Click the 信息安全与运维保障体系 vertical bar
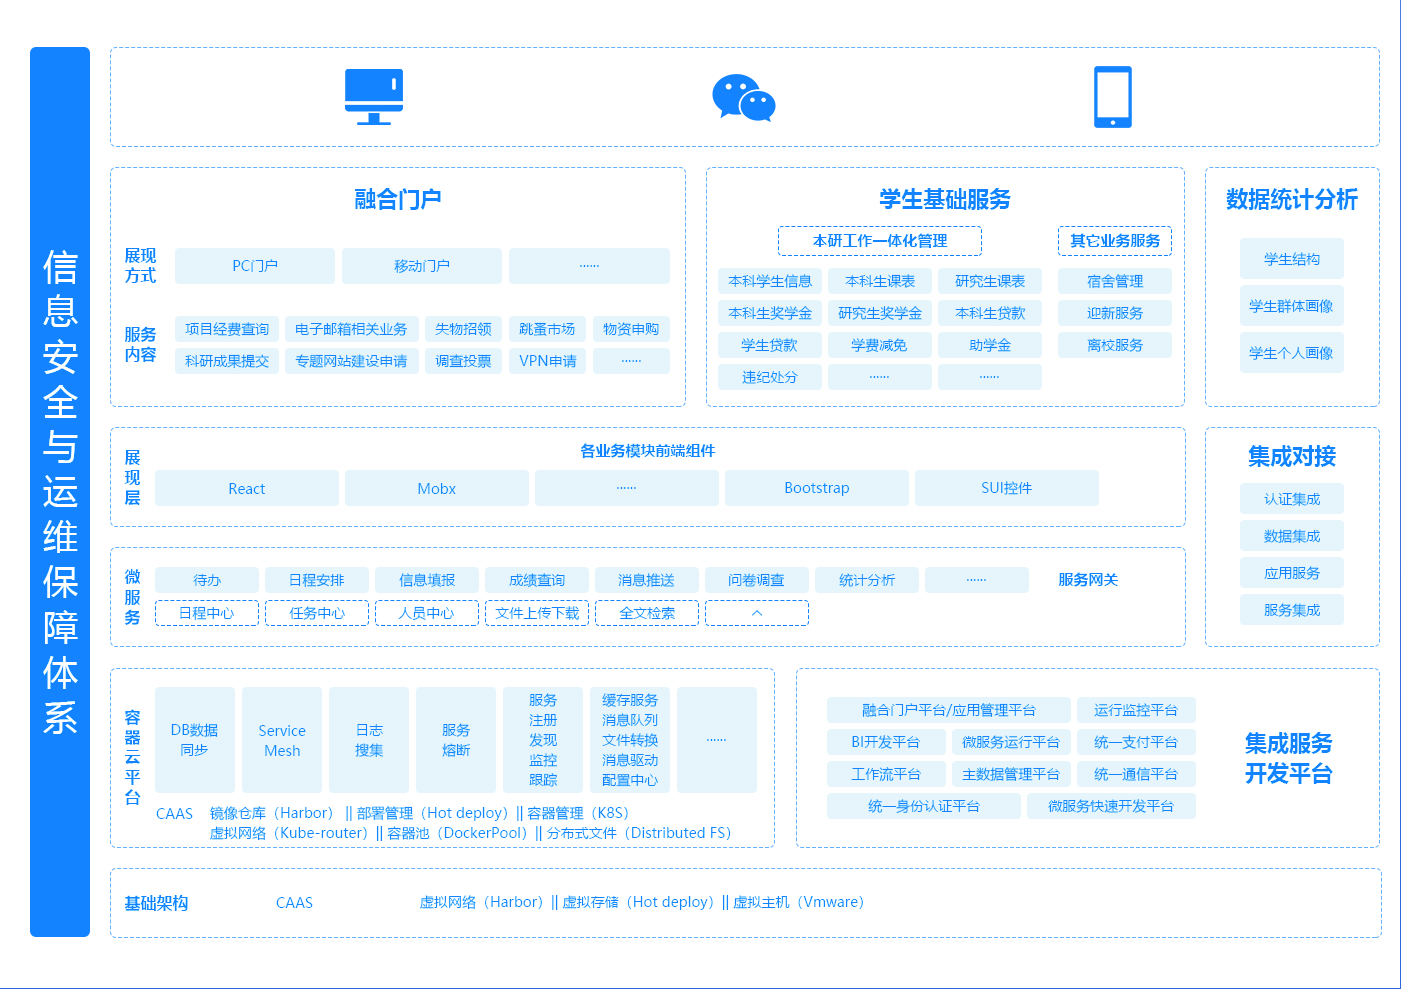 60,492
